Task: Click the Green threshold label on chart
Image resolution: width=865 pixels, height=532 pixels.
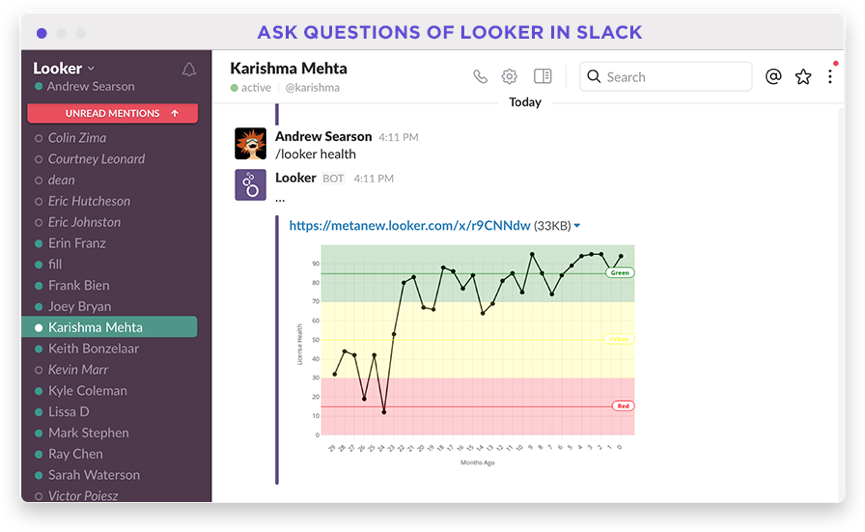Action: tap(619, 272)
